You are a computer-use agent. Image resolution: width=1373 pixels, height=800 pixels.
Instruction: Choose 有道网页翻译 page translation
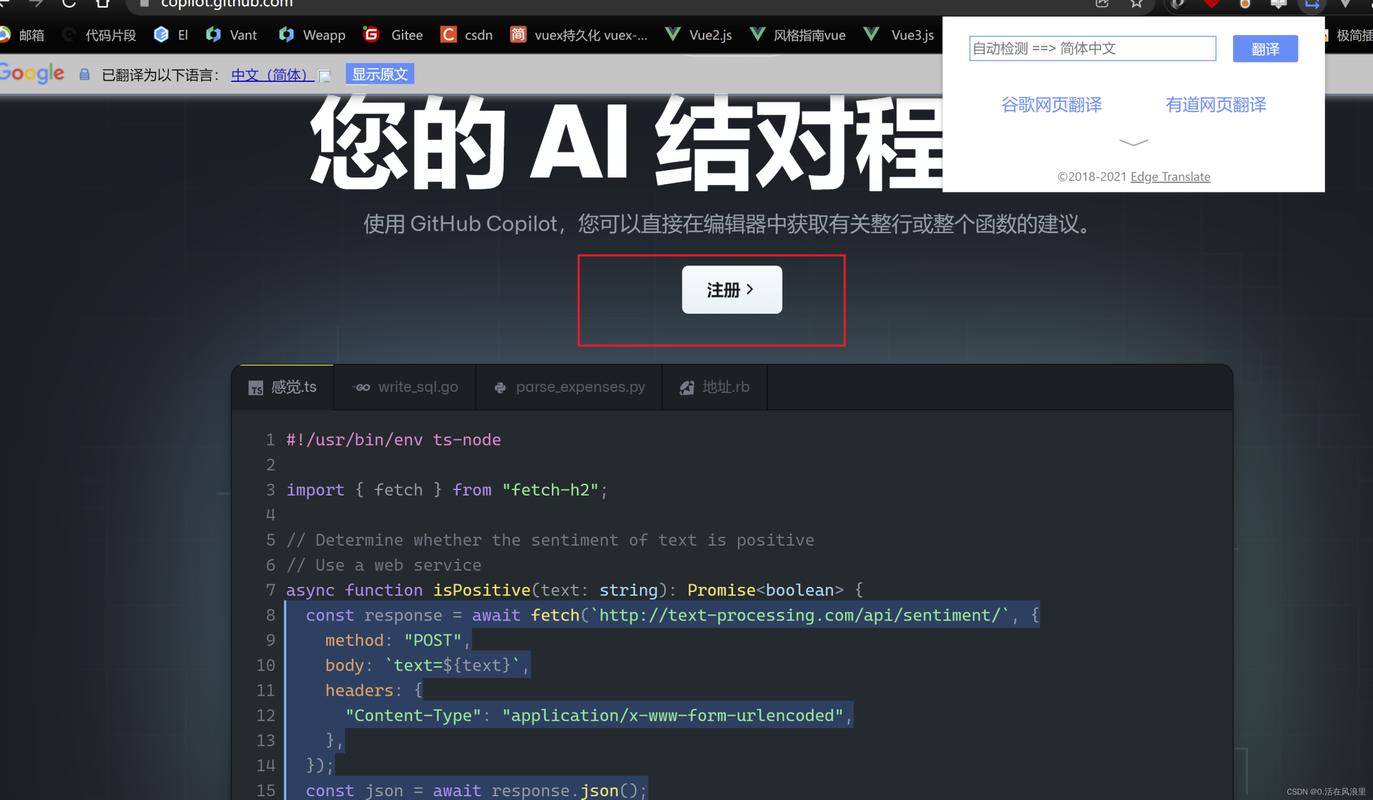[1215, 105]
